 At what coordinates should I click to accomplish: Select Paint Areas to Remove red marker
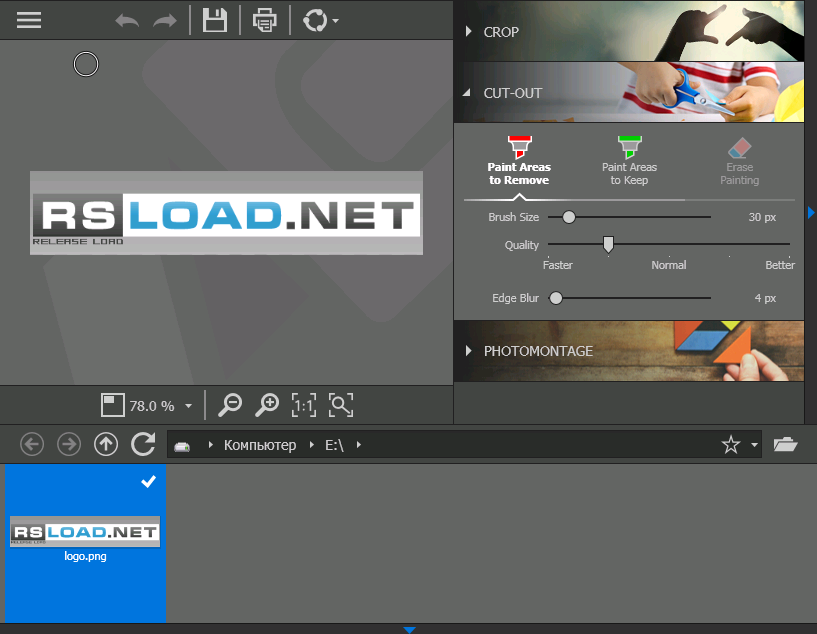[x=519, y=160]
